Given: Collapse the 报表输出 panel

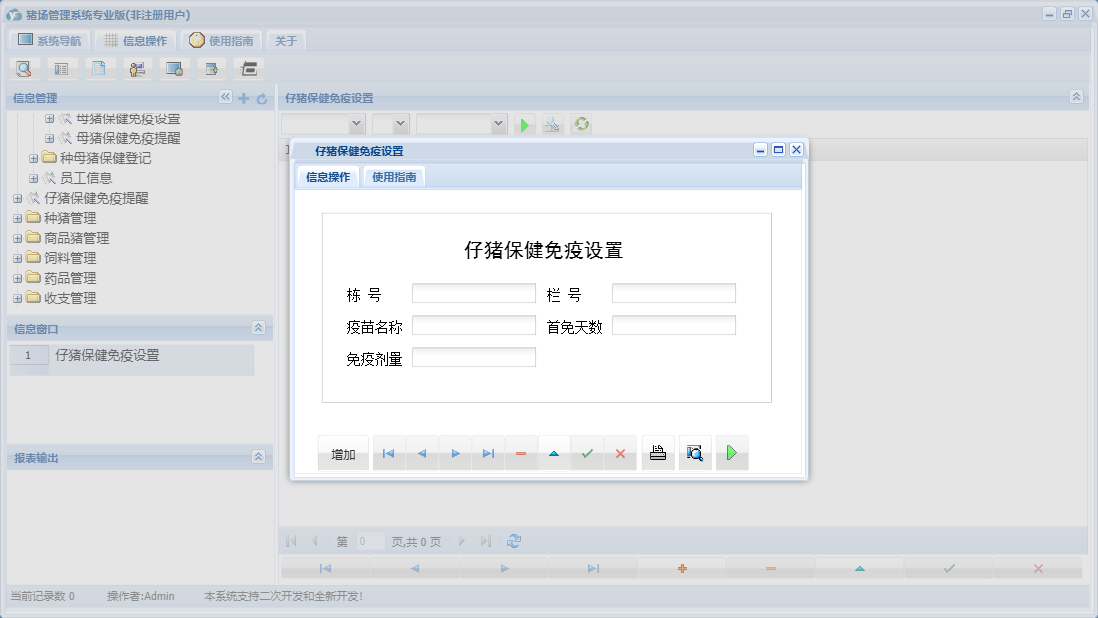Looking at the screenshot, I should coord(258,457).
